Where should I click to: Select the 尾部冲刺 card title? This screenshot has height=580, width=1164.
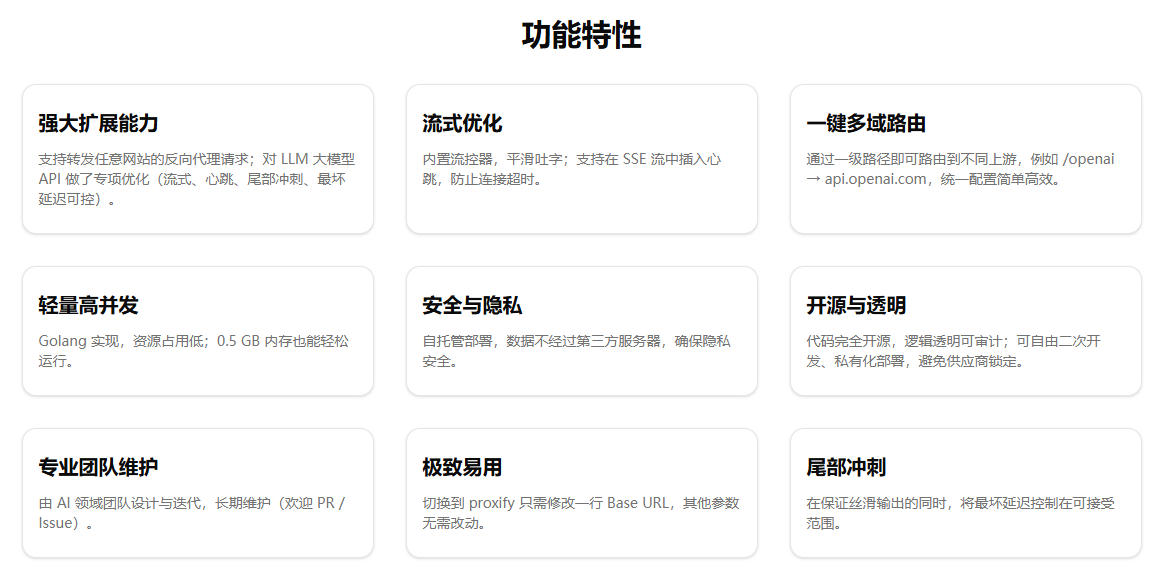click(846, 468)
